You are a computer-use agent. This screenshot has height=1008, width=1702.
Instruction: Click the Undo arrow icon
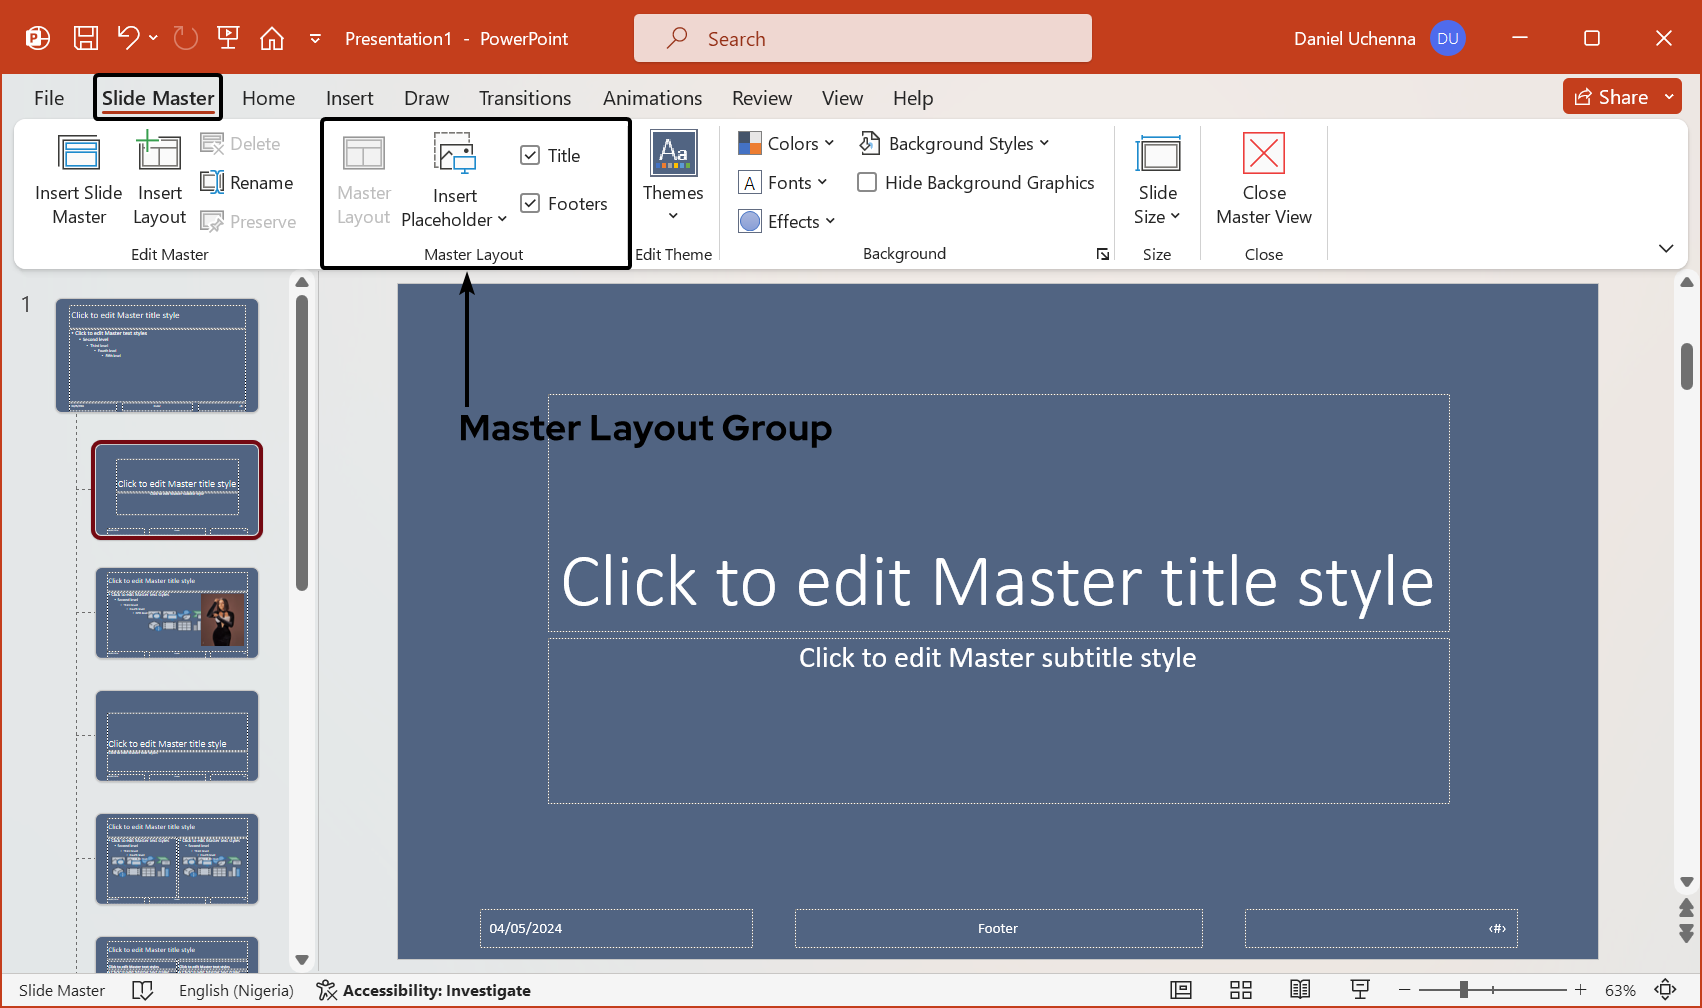point(128,39)
